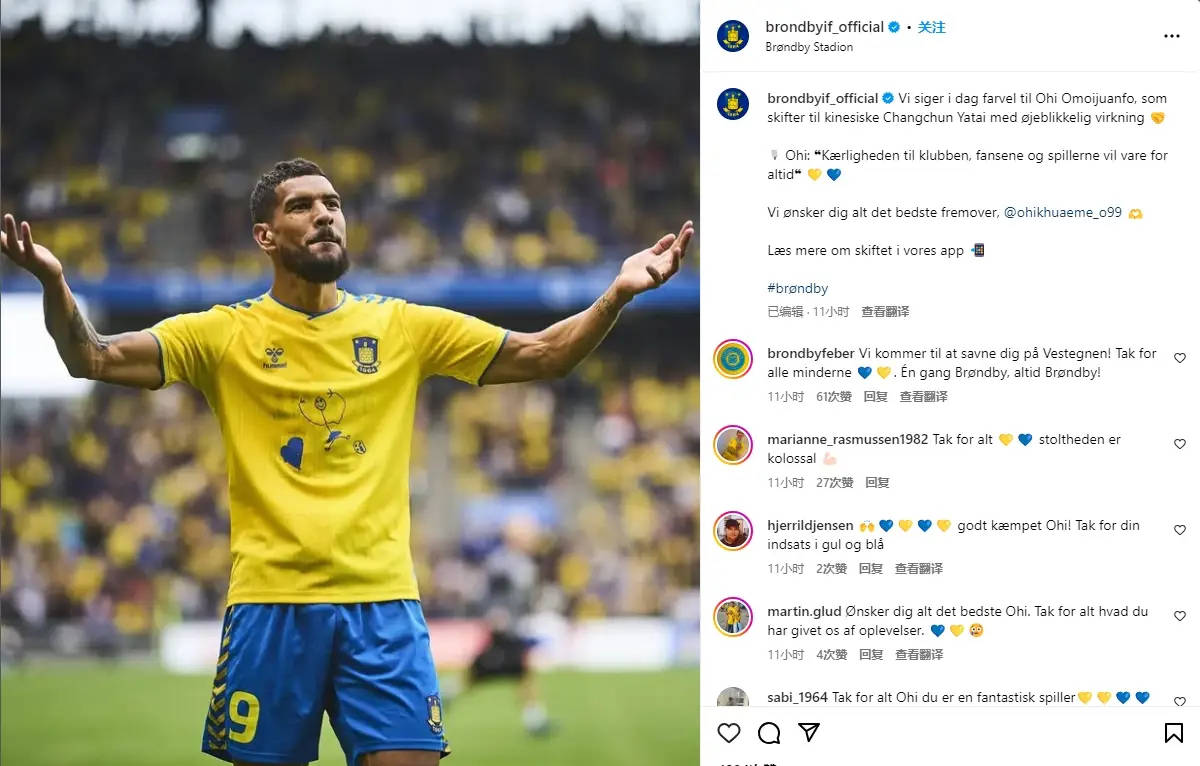Open the three-dot more options menu
Image resolution: width=1200 pixels, height=766 pixels.
pyautogui.click(x=1172, y=36)
